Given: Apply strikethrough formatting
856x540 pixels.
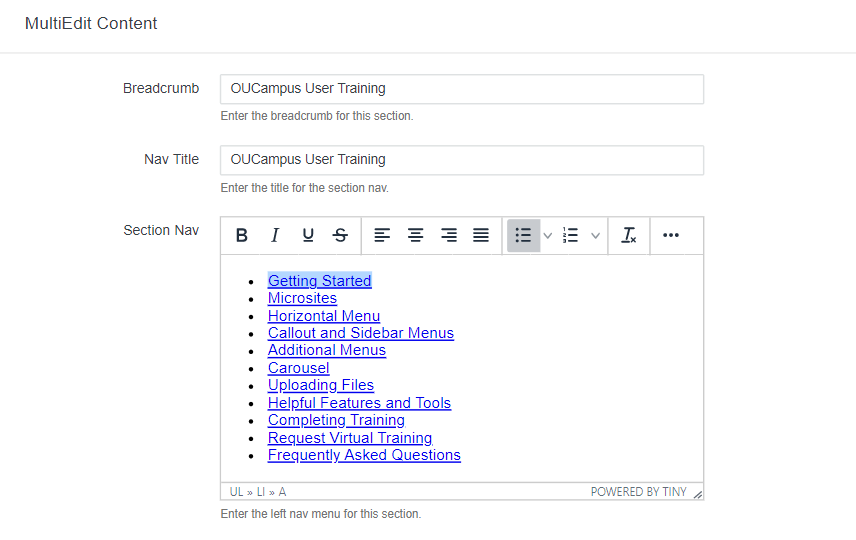Looking at the screenshot, I should pos(341,236).
